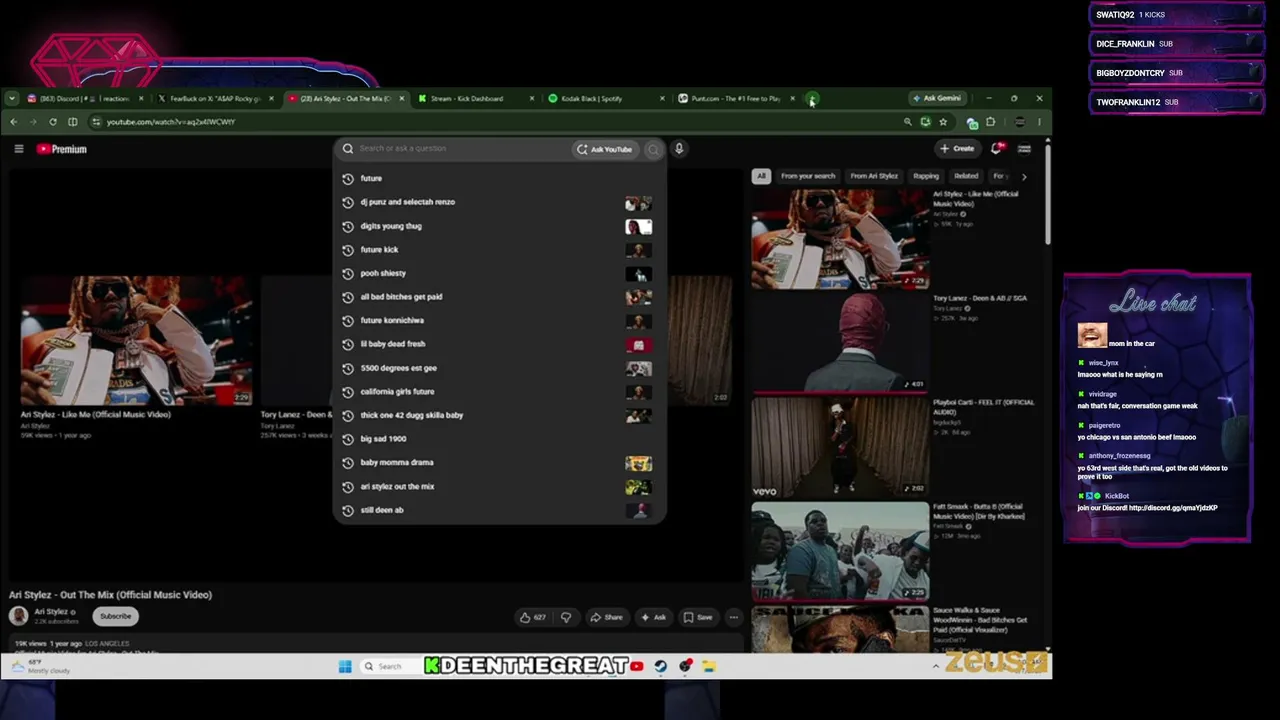Show hidden system tray icons
This screenshot has height=720, width=1280.
tap(936, 666)
